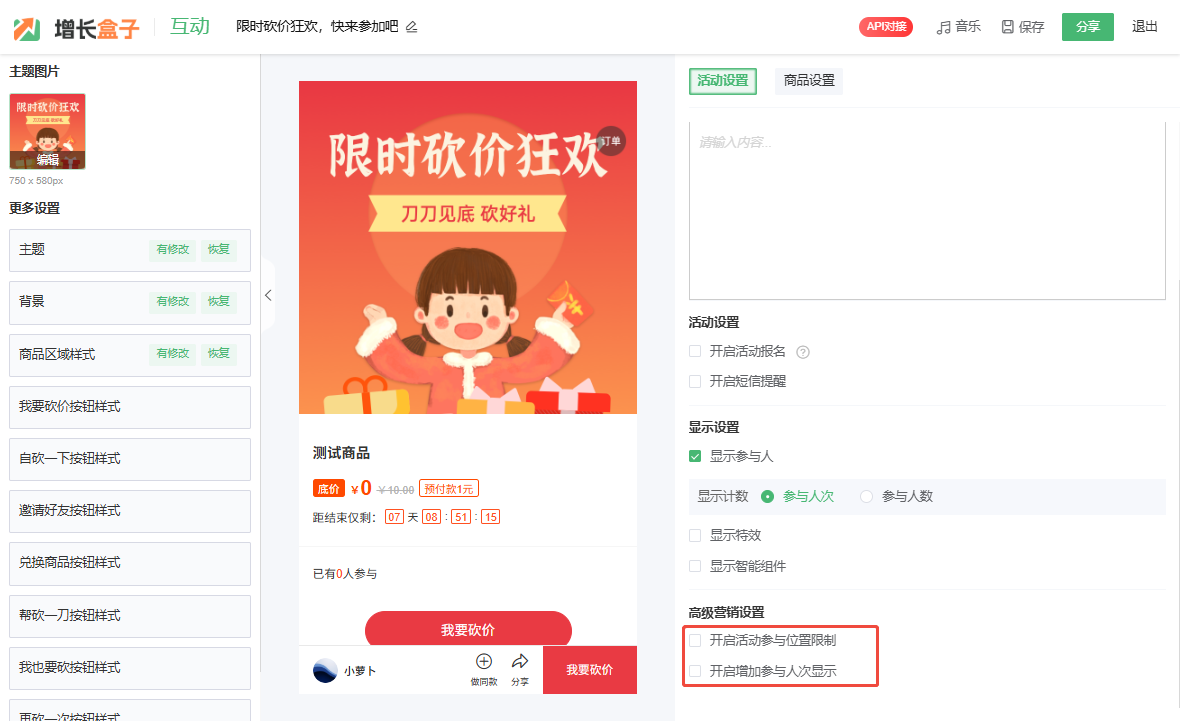The width and height of the screenshot is (1180, 721).
Task: Switch to the 商品设置 tab
Action: [x=809, y=81]
